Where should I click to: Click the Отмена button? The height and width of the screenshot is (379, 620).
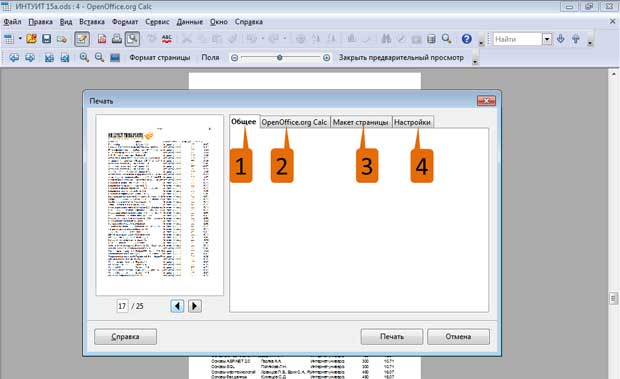(x=458, y=337)
